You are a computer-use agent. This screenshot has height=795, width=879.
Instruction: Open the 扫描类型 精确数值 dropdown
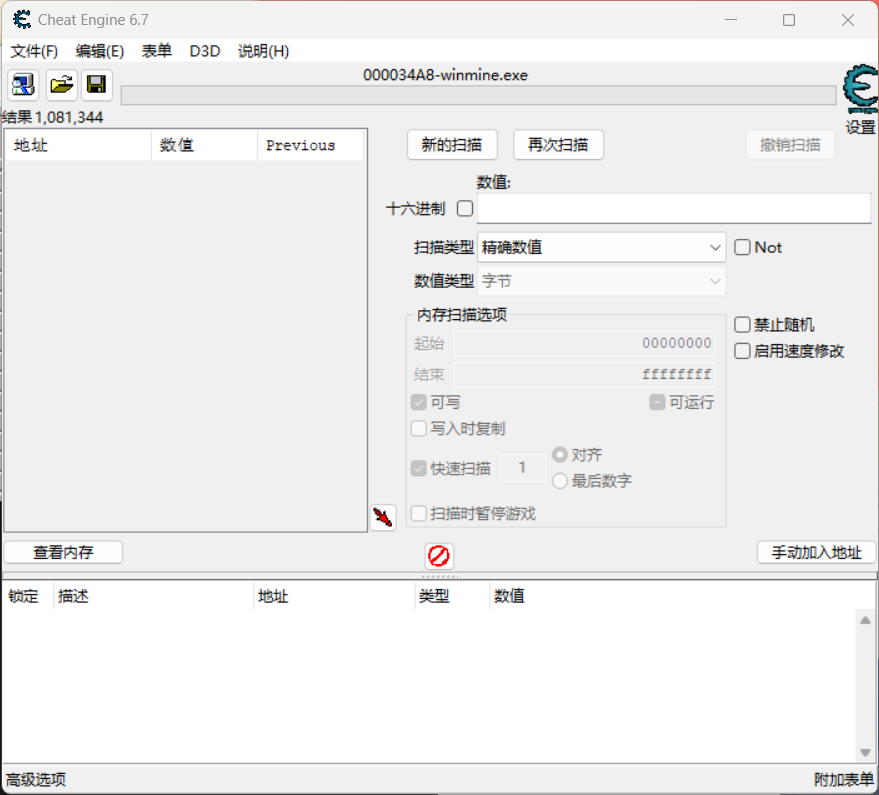pyautogui.click(x=602, y=247)
